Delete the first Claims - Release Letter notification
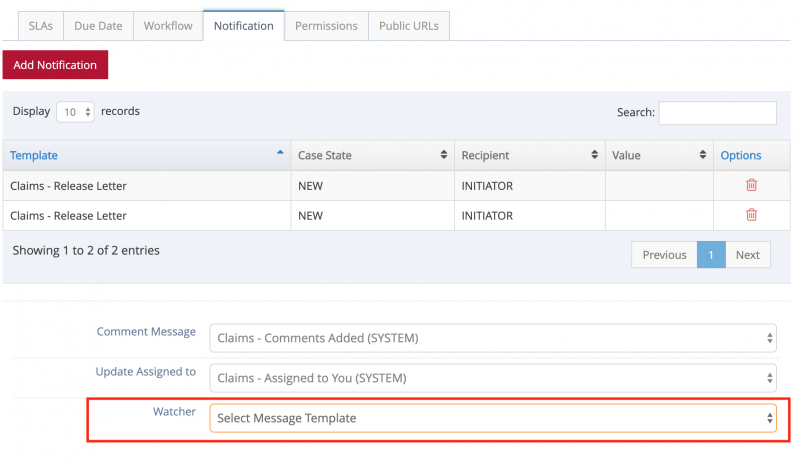This screenshot has height=470, width=800. click(751, 185)
